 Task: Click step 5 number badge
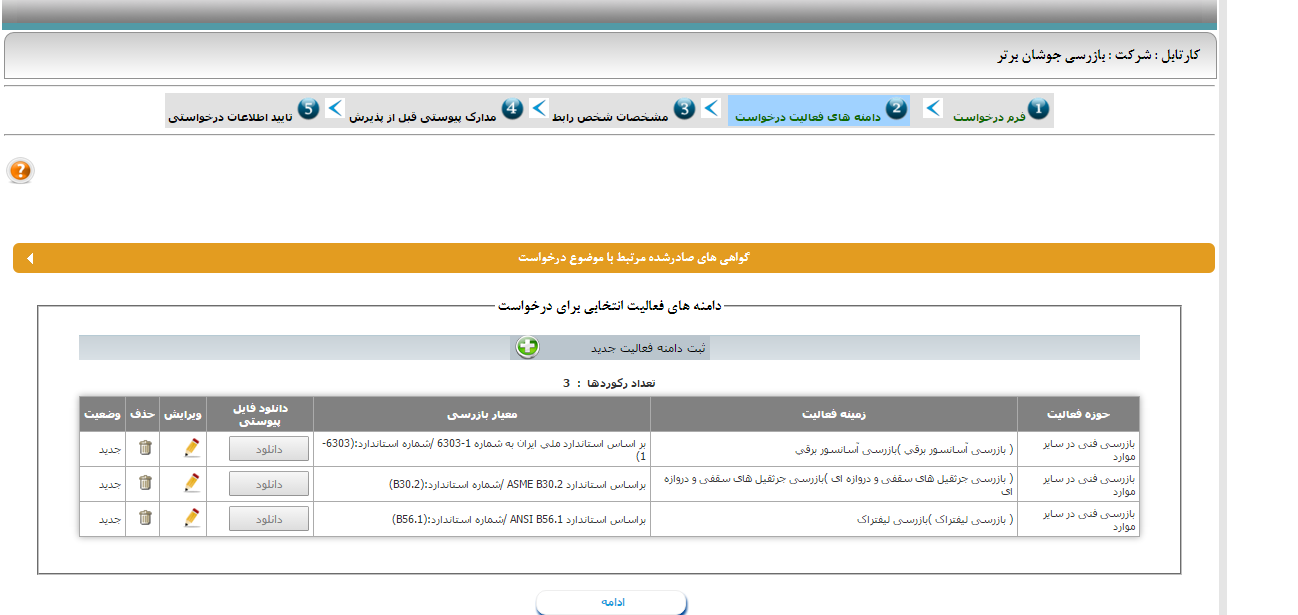[309, 109]
